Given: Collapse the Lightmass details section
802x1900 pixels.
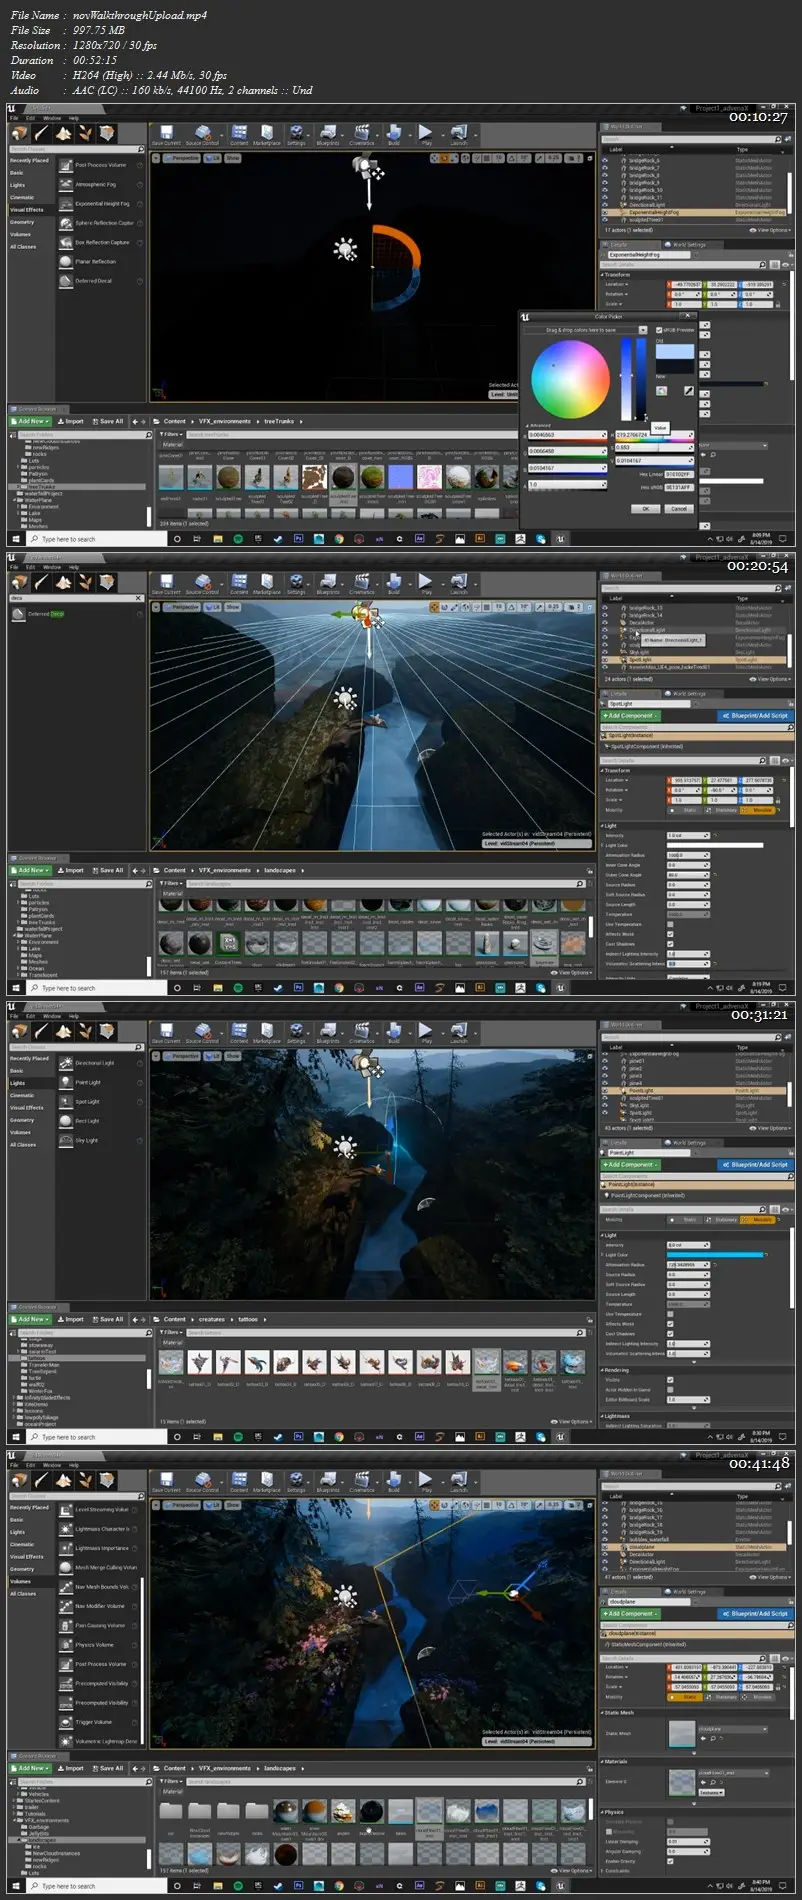Looking at the screenshot, I should tap(602, 1416).
